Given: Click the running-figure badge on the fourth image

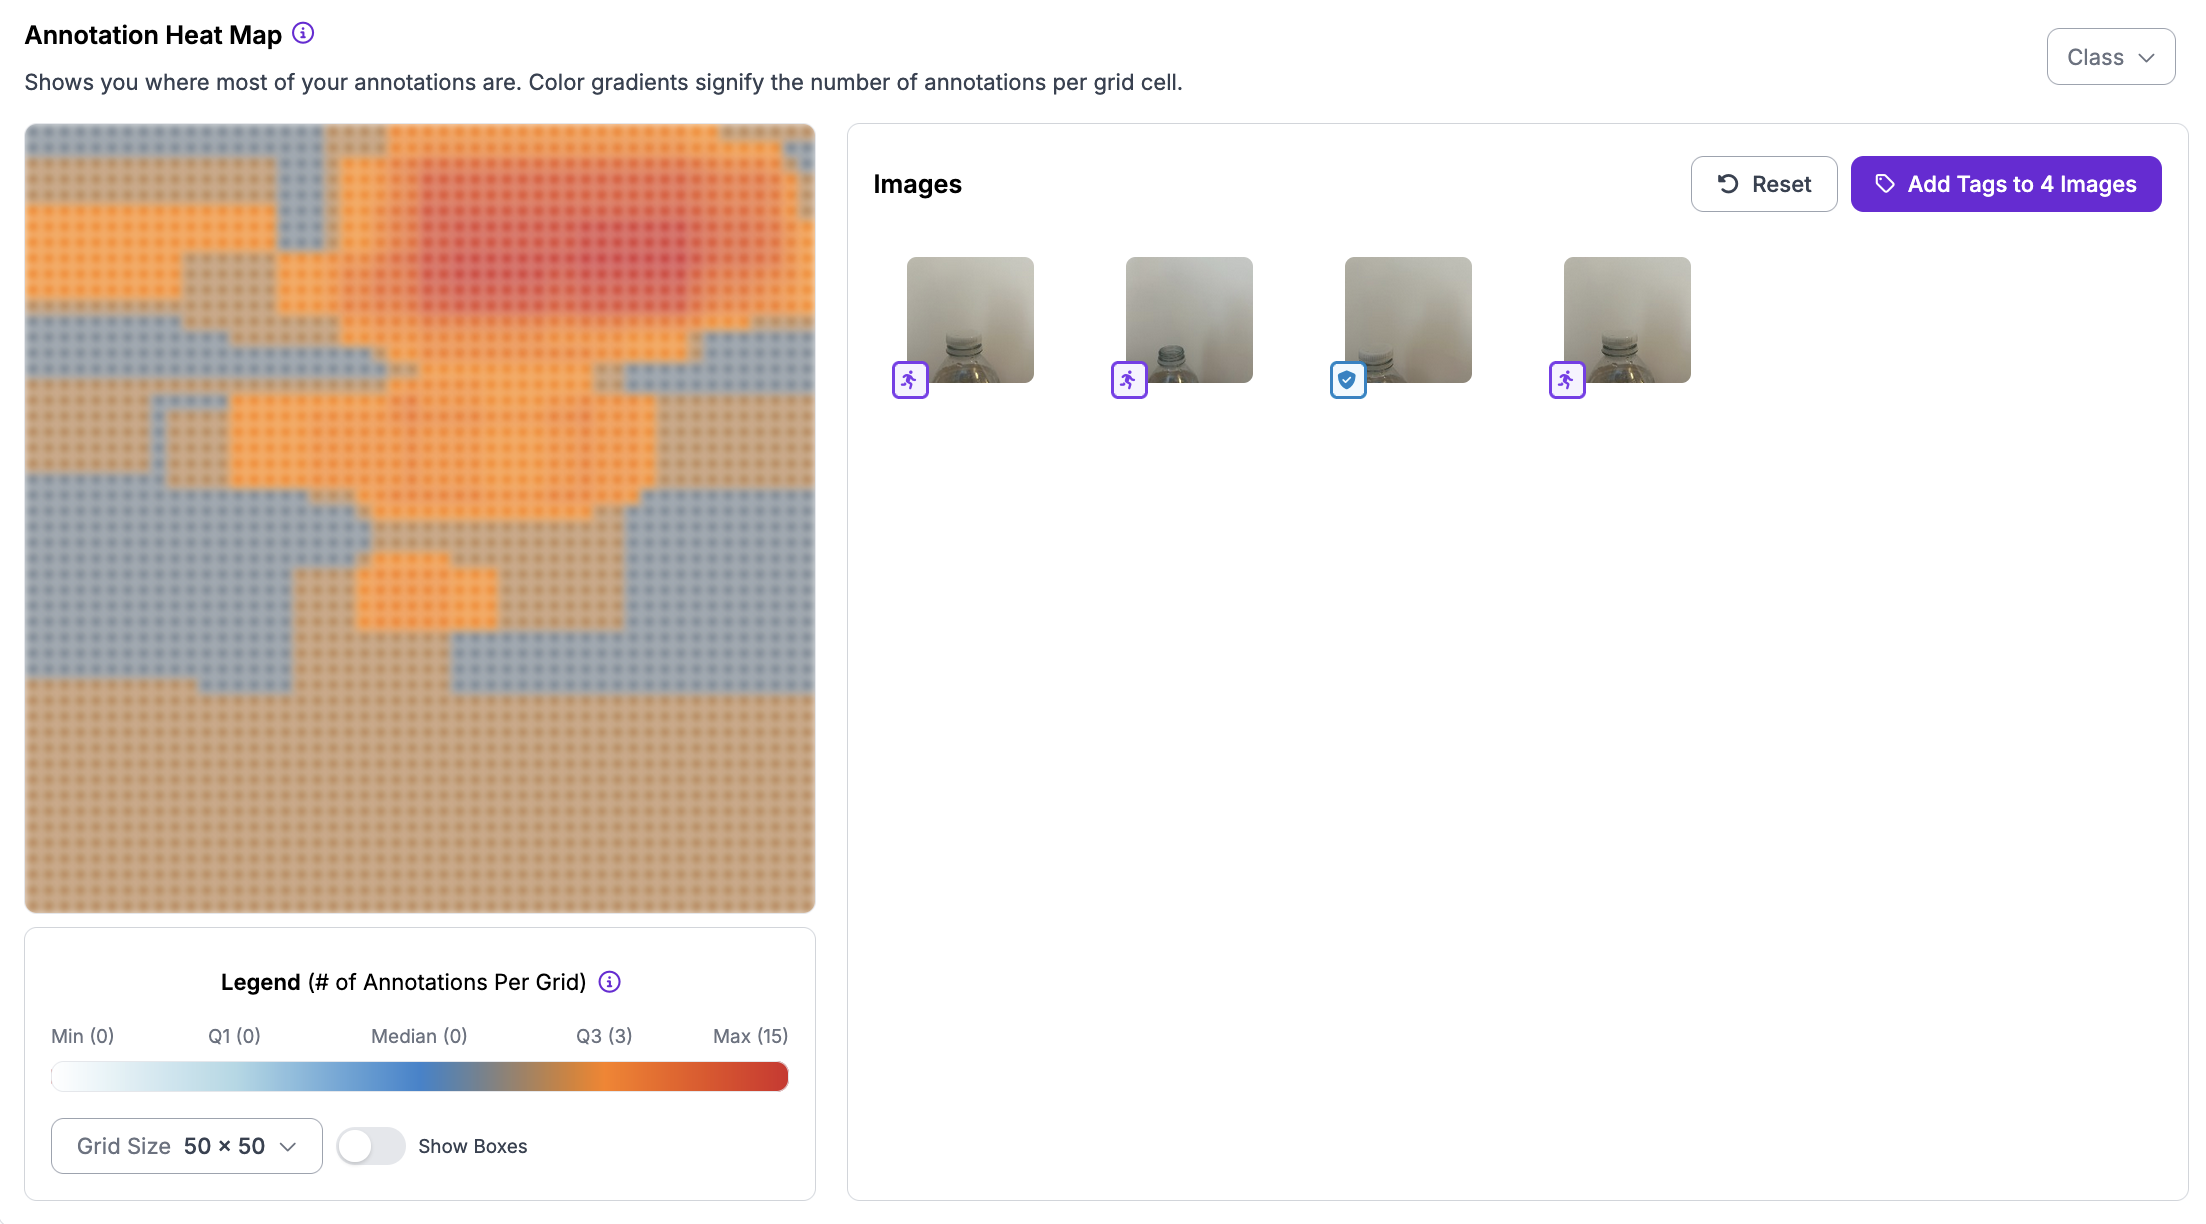Looking at the screenshot, I should [1567, 380].
